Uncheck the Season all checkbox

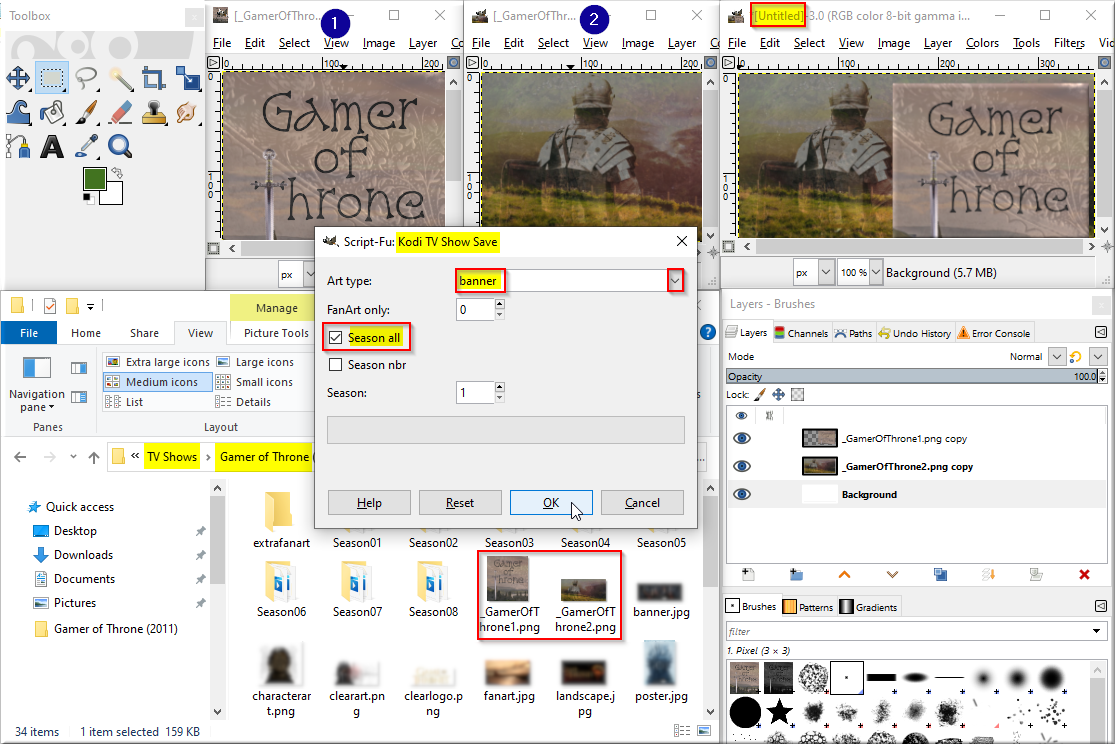[x=336, y=337]
